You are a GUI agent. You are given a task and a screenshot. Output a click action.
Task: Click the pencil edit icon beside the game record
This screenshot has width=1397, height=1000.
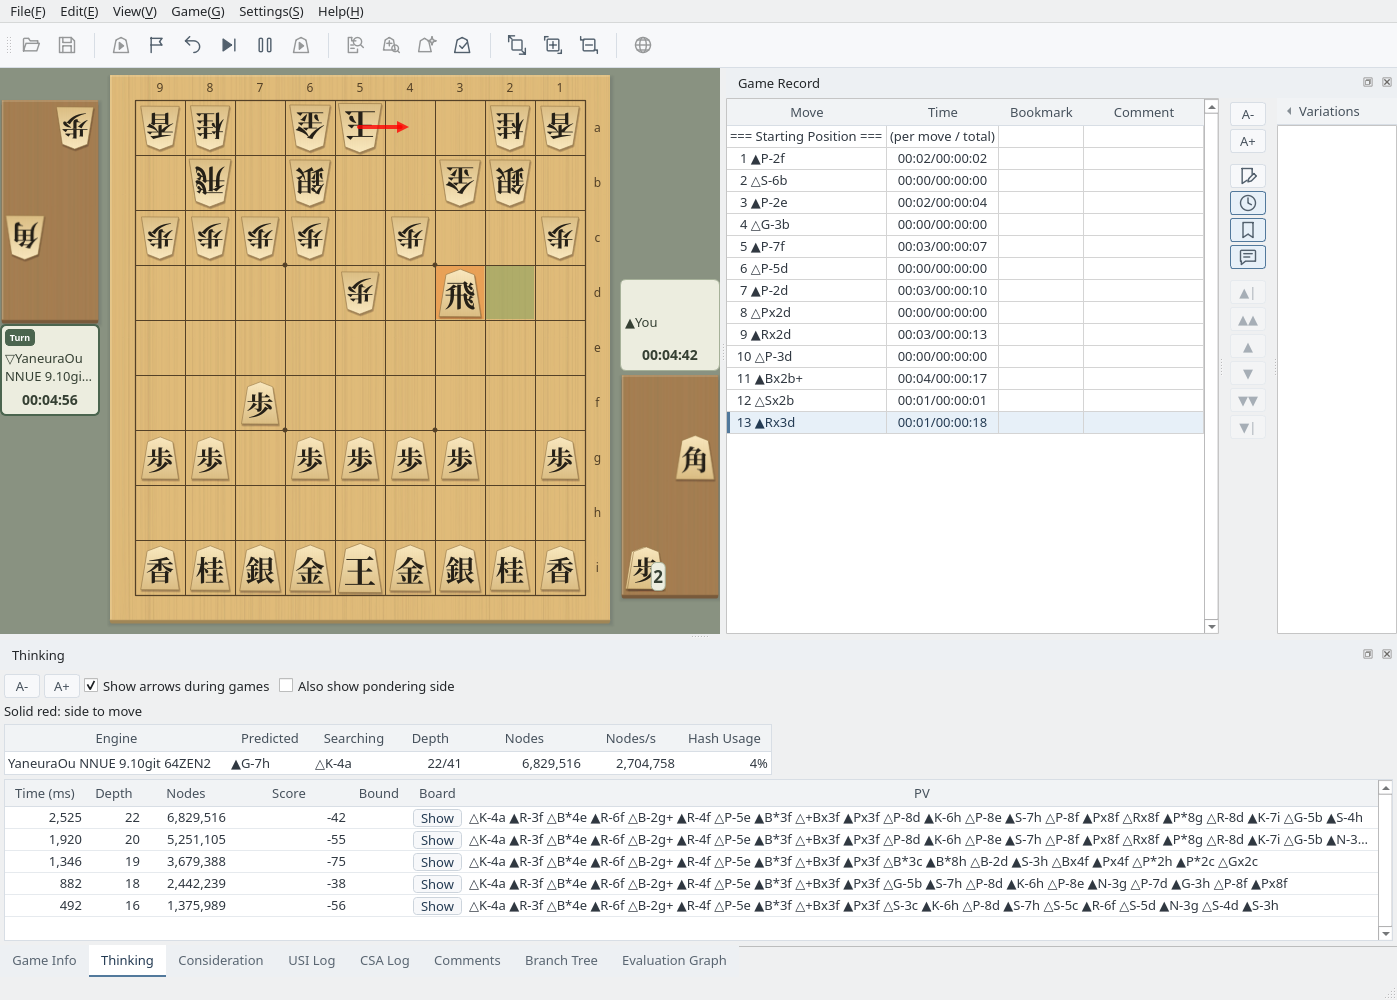pos(1248,176)
